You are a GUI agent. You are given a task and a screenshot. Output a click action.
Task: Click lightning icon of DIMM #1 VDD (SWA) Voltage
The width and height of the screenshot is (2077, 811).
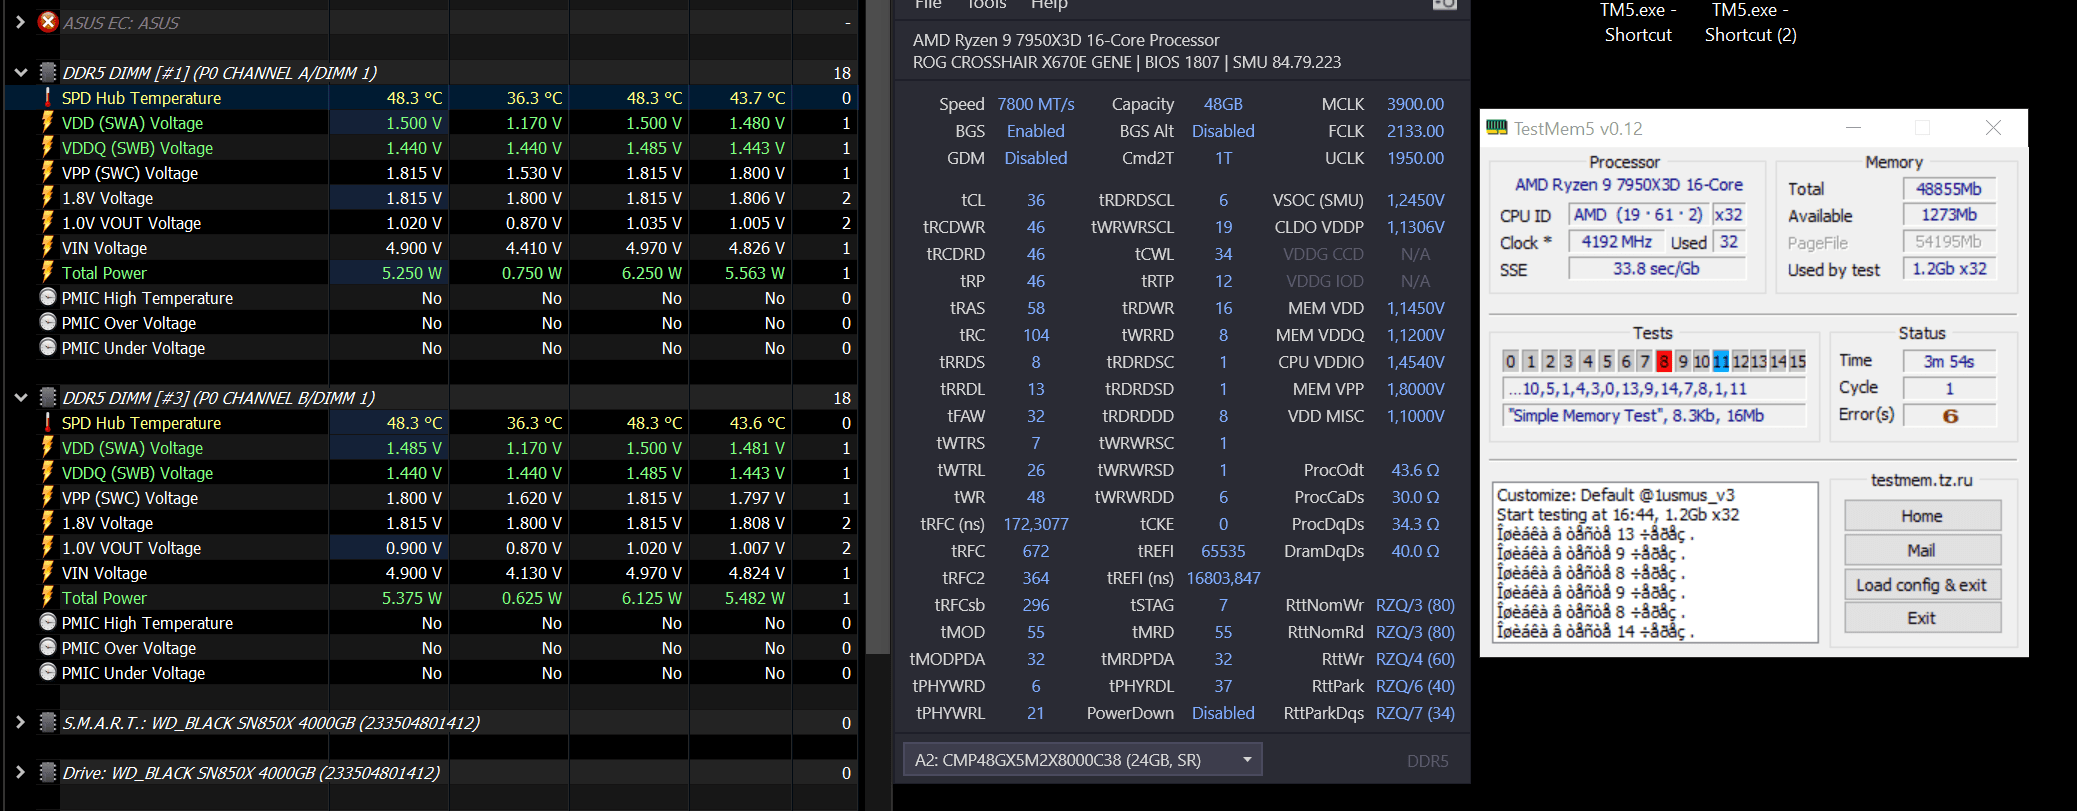[x=47, y=122]
